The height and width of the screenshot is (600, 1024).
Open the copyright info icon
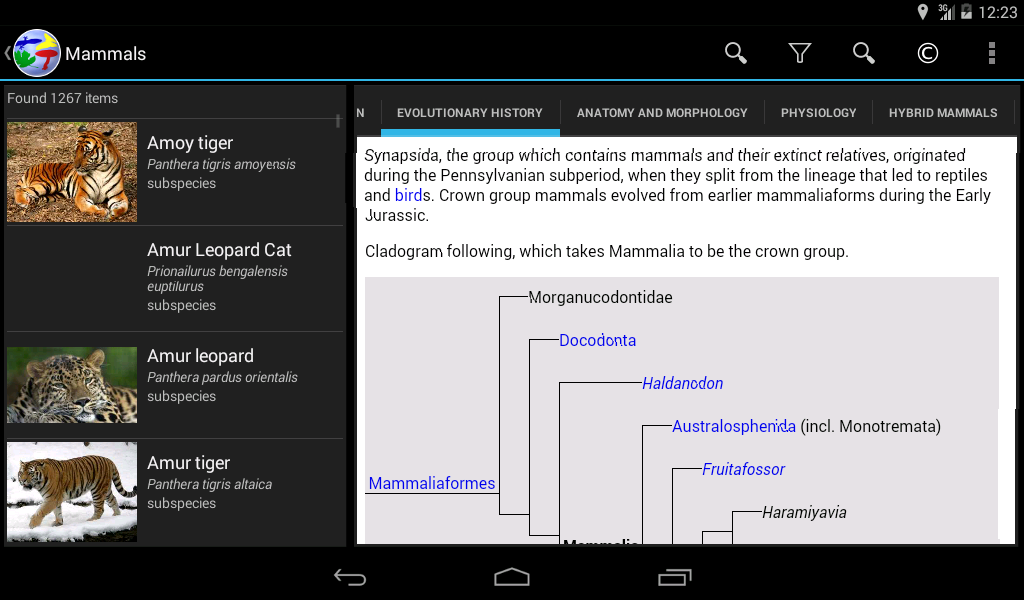(928, 53)
